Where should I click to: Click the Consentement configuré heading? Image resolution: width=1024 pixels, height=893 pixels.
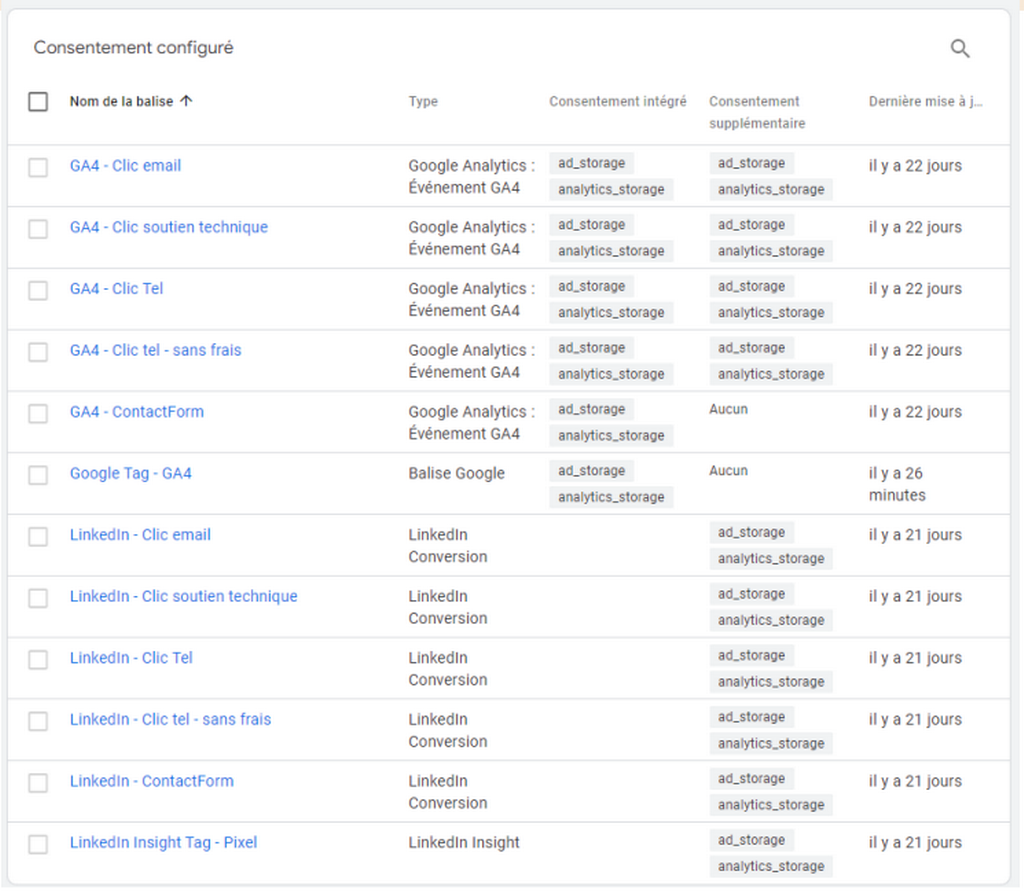133,47
